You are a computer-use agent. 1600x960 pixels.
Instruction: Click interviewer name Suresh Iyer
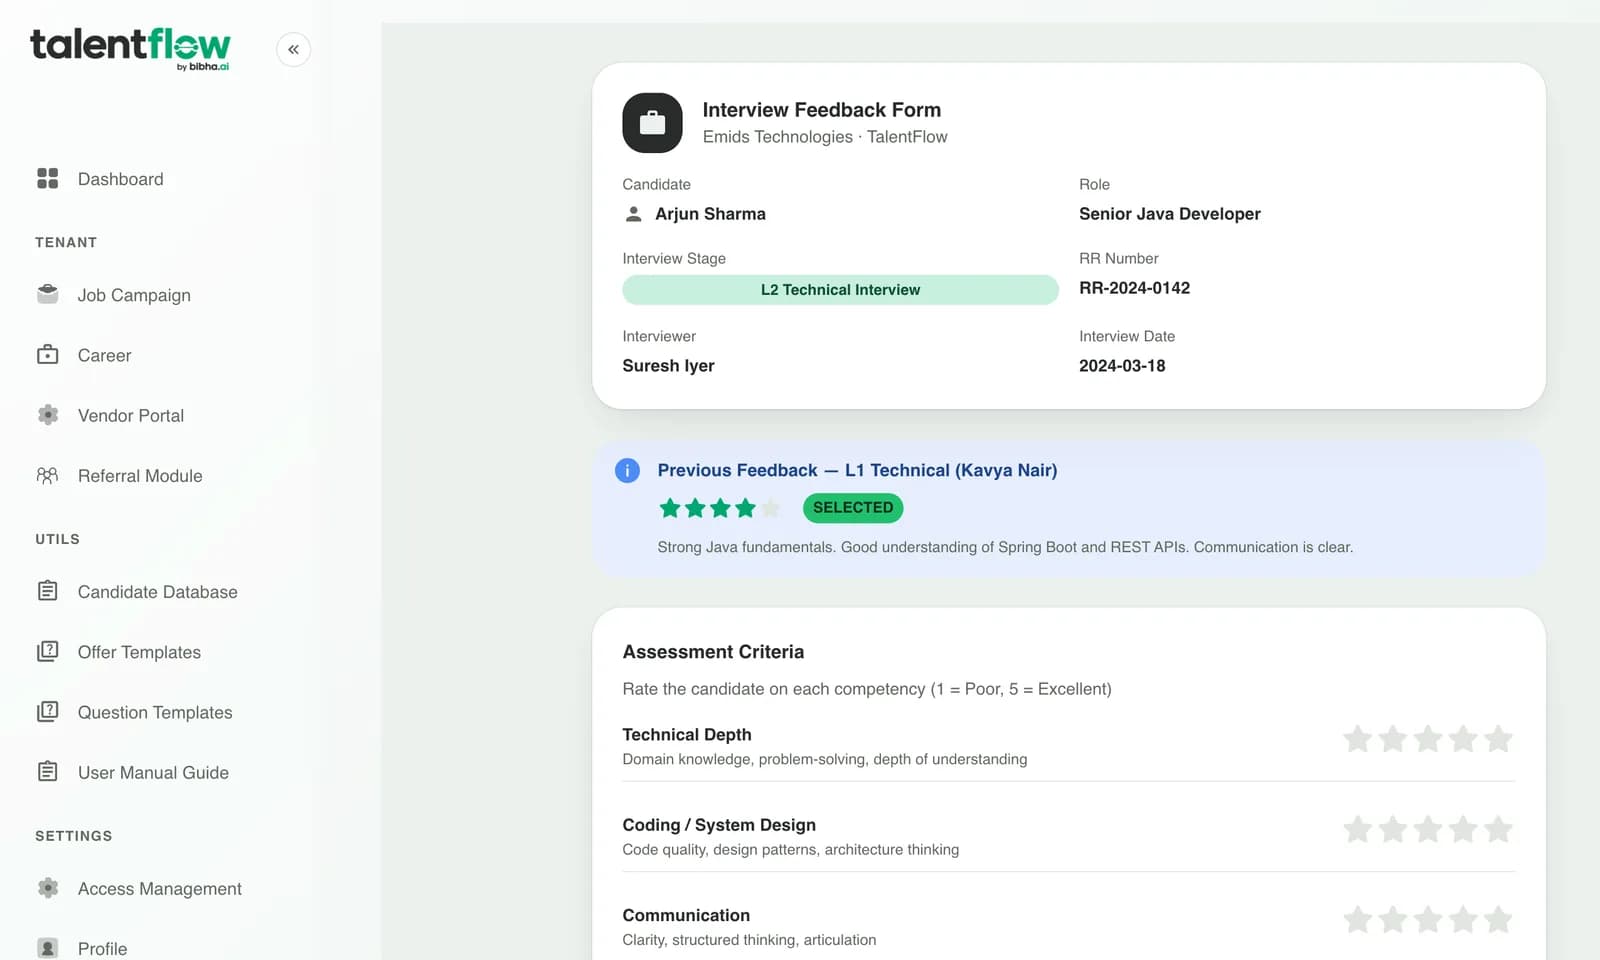[x=668, y=366]
